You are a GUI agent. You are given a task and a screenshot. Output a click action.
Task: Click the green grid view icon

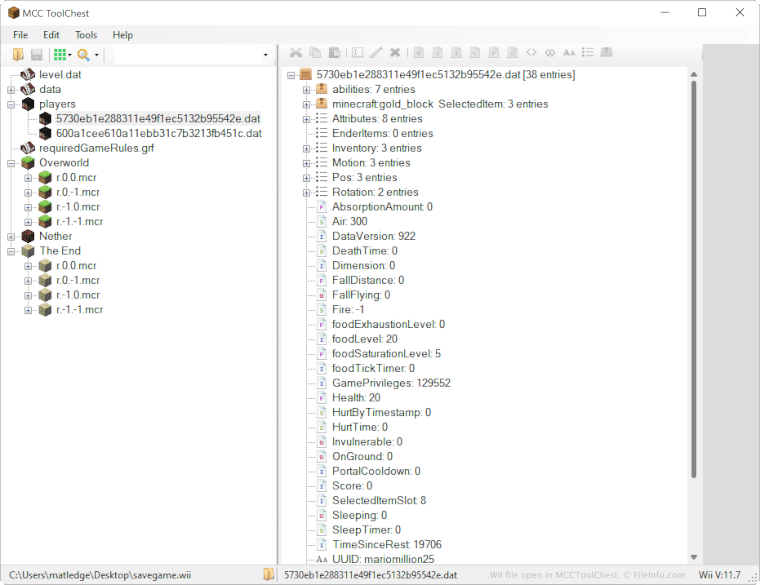[60, 54]
